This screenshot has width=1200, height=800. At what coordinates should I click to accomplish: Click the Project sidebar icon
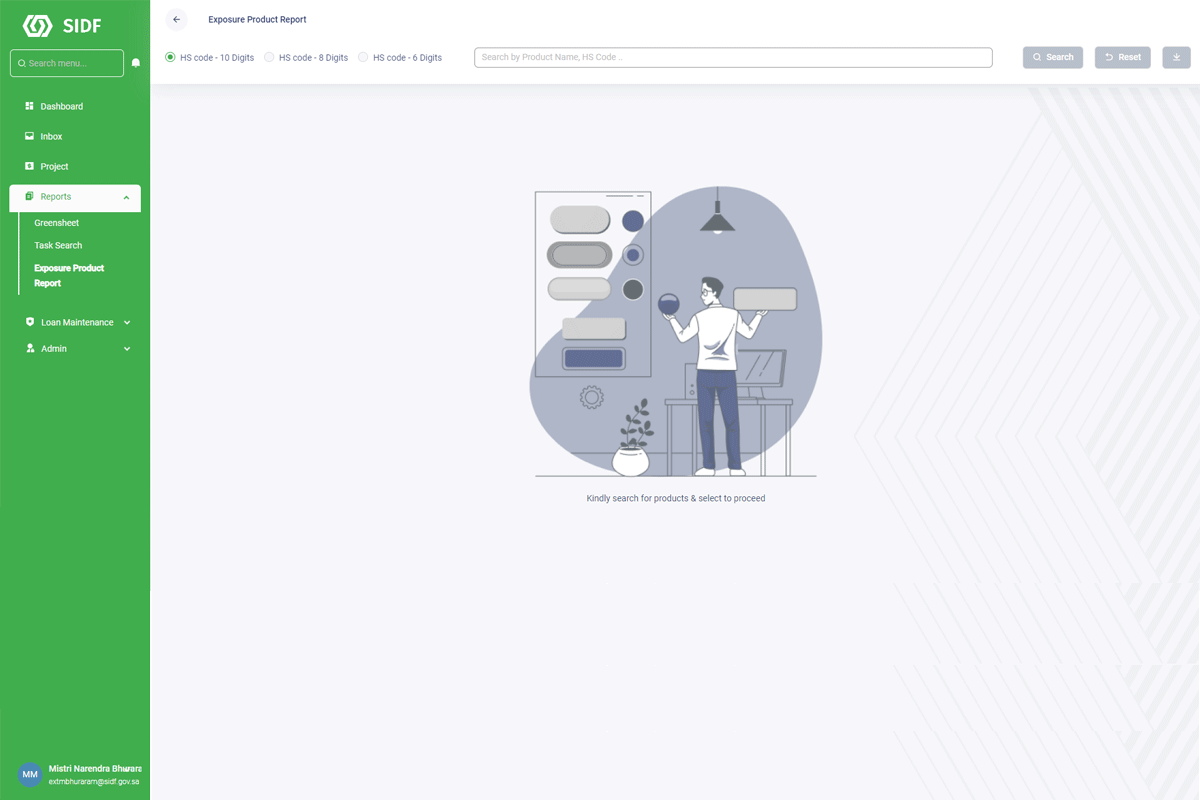coord(27,166)
